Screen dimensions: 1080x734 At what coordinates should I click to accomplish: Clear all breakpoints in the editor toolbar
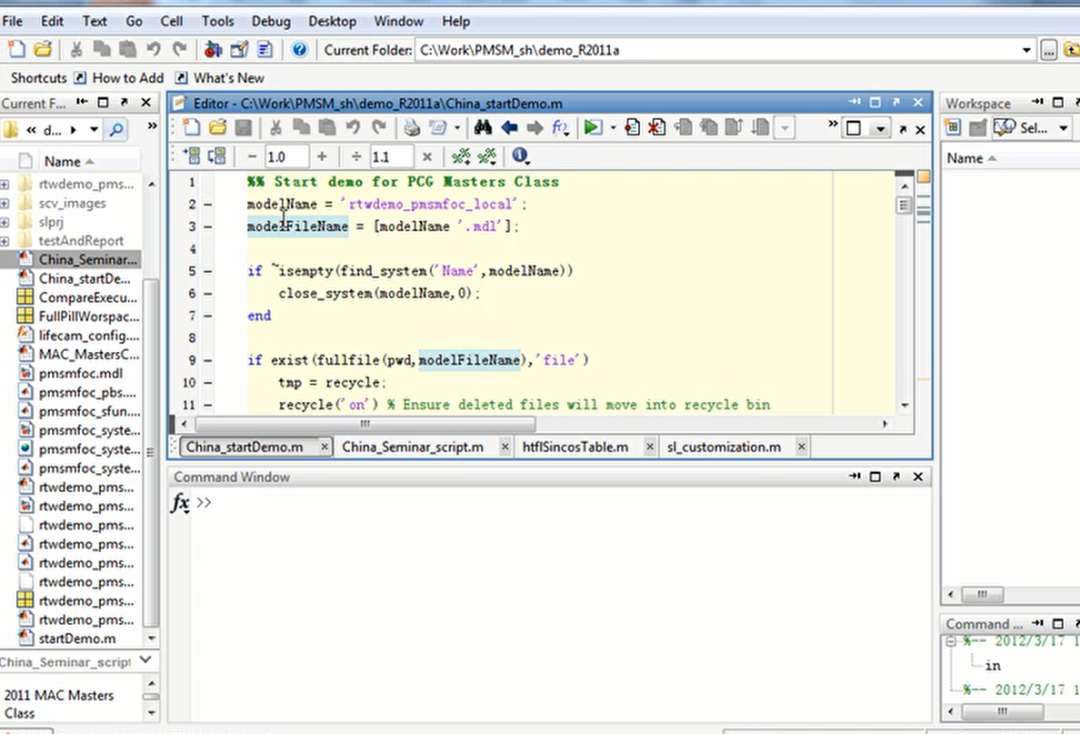click(657, 128)
